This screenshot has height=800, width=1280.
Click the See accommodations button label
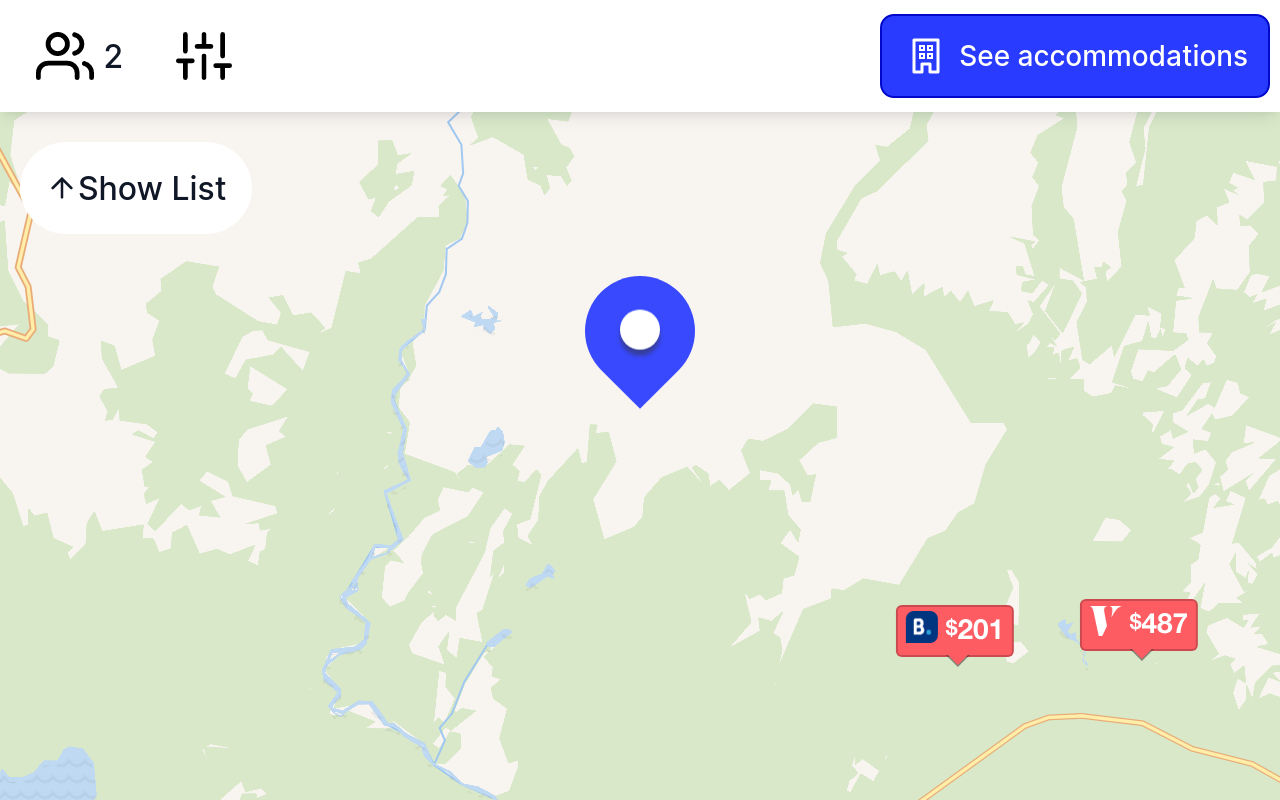(1103, 56)
